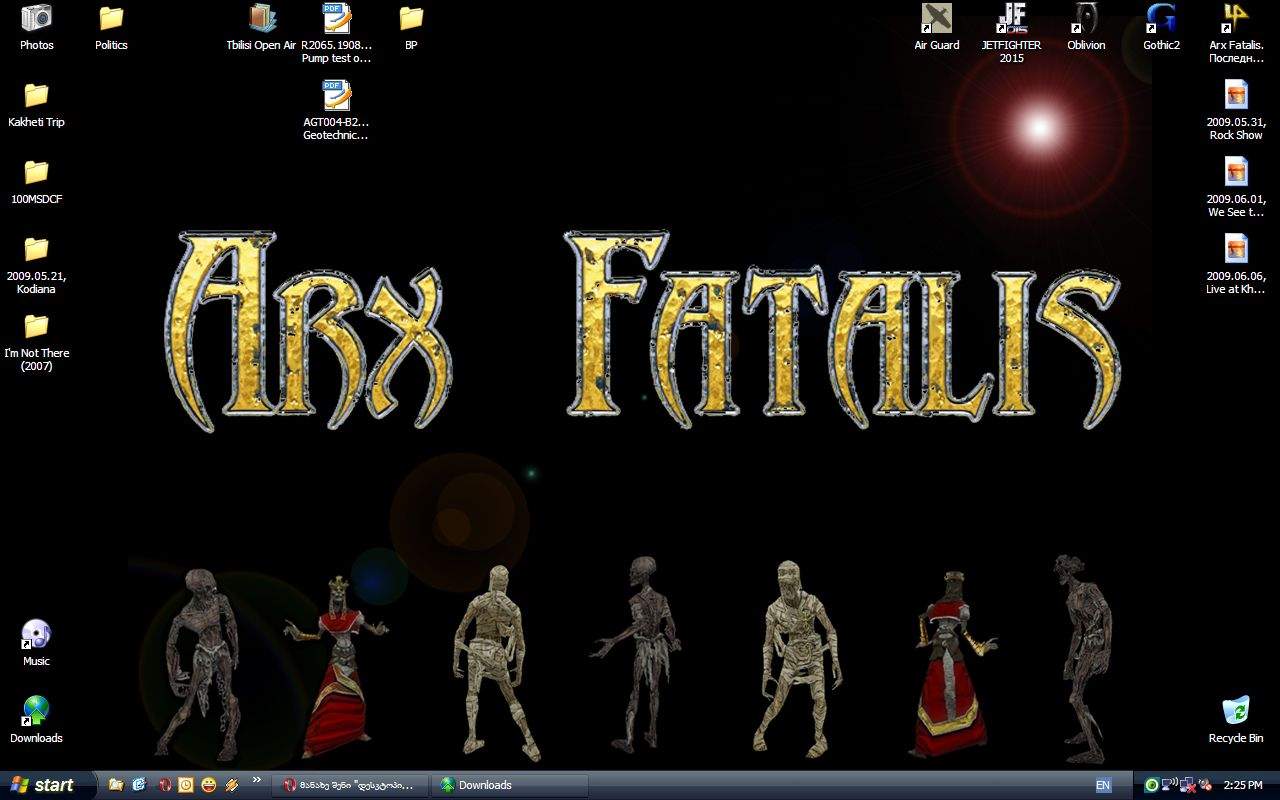The height and width of the screenshot is (800, 1280).
Task: Select the AGT004-B2 Geotechnic PDF file
Action: pos(336,97)
